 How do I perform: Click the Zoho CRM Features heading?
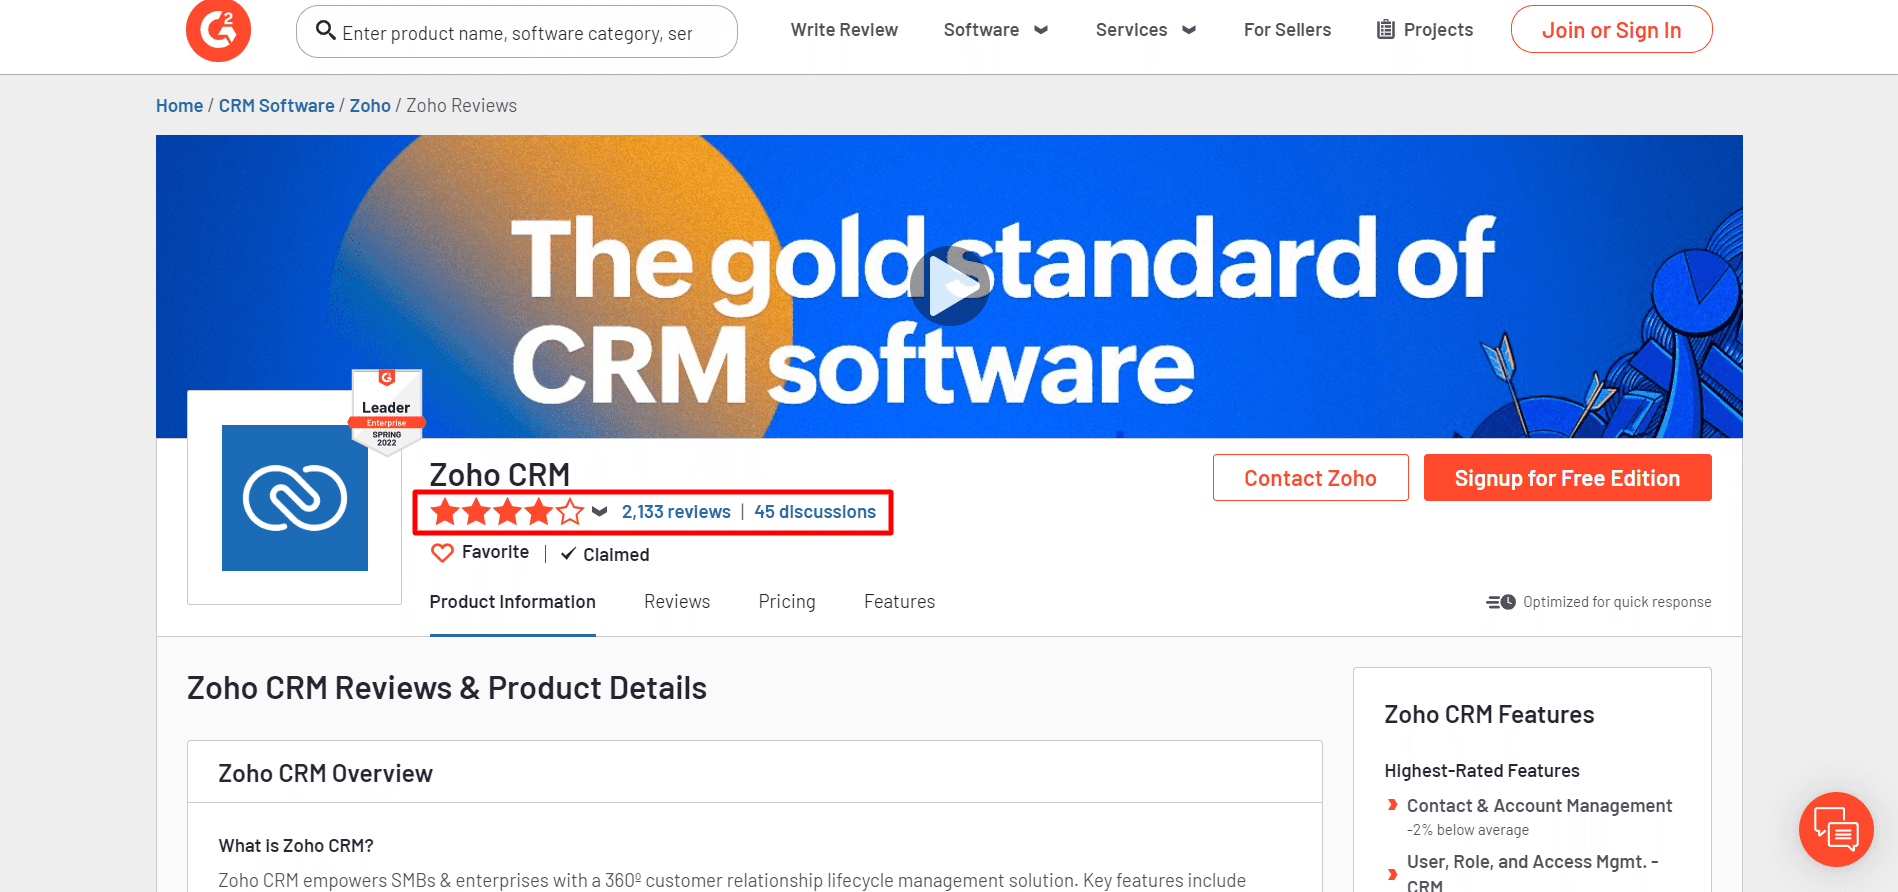click(1489, 715)
